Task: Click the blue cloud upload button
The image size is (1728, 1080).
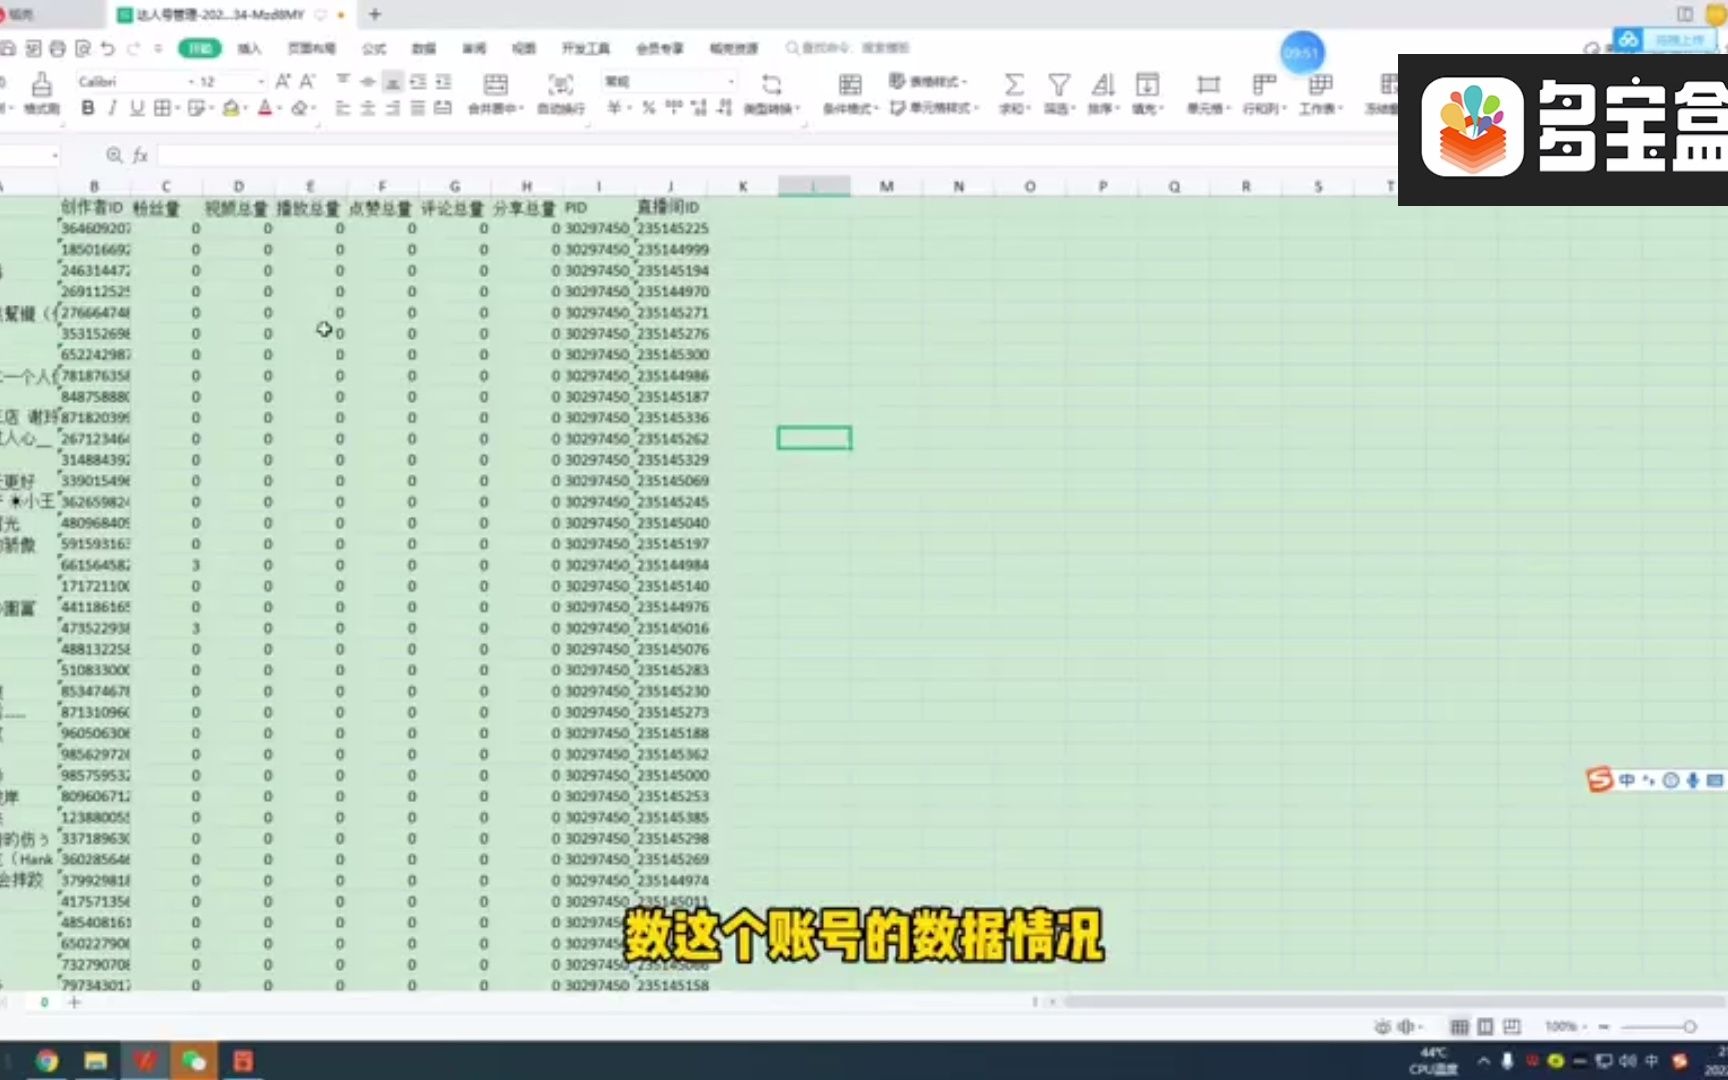Action: pos(1667,40)
